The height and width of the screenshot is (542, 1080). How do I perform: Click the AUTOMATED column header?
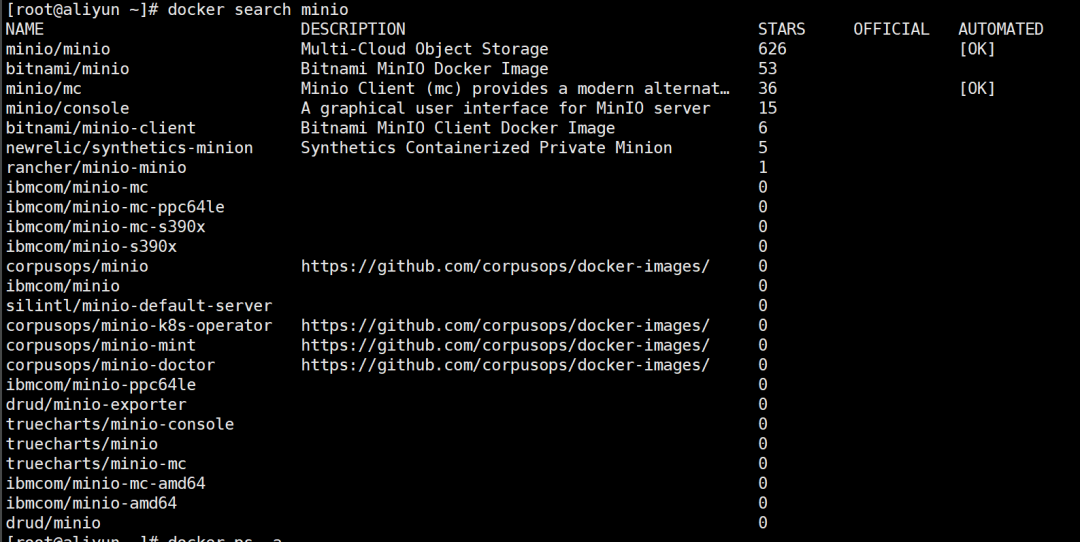point(1000,29)
